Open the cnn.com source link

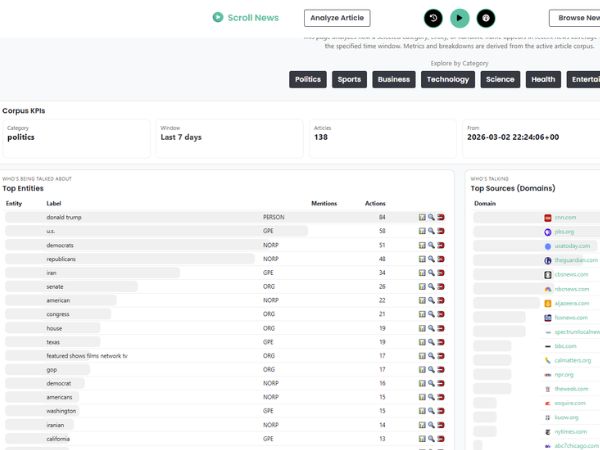click(565, 217)
